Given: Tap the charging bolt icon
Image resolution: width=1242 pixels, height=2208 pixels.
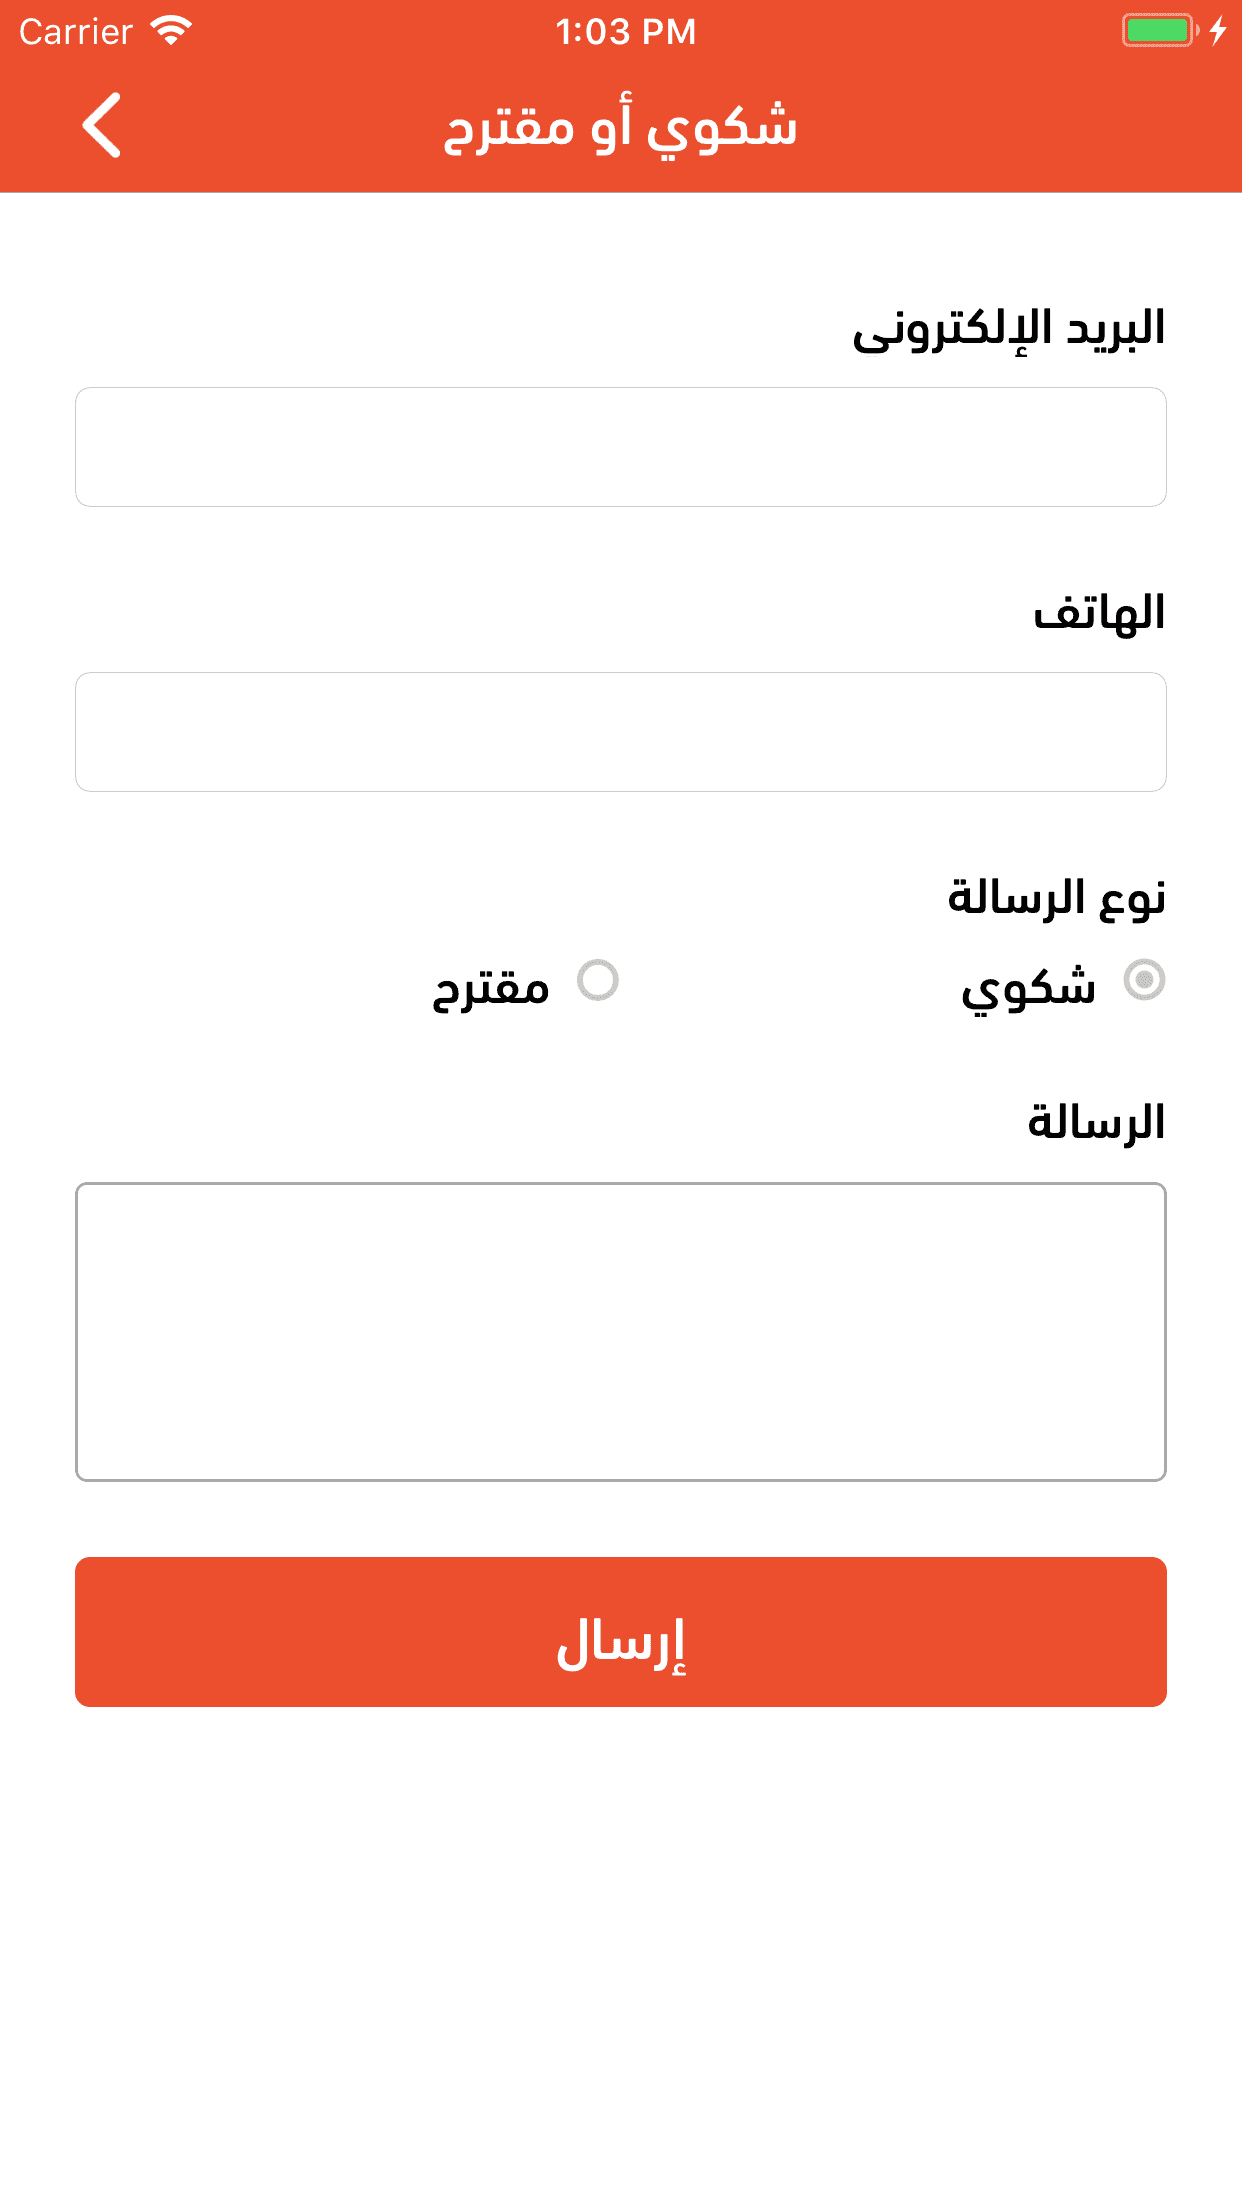Looking at the screenshot, I should point(1217,31).
